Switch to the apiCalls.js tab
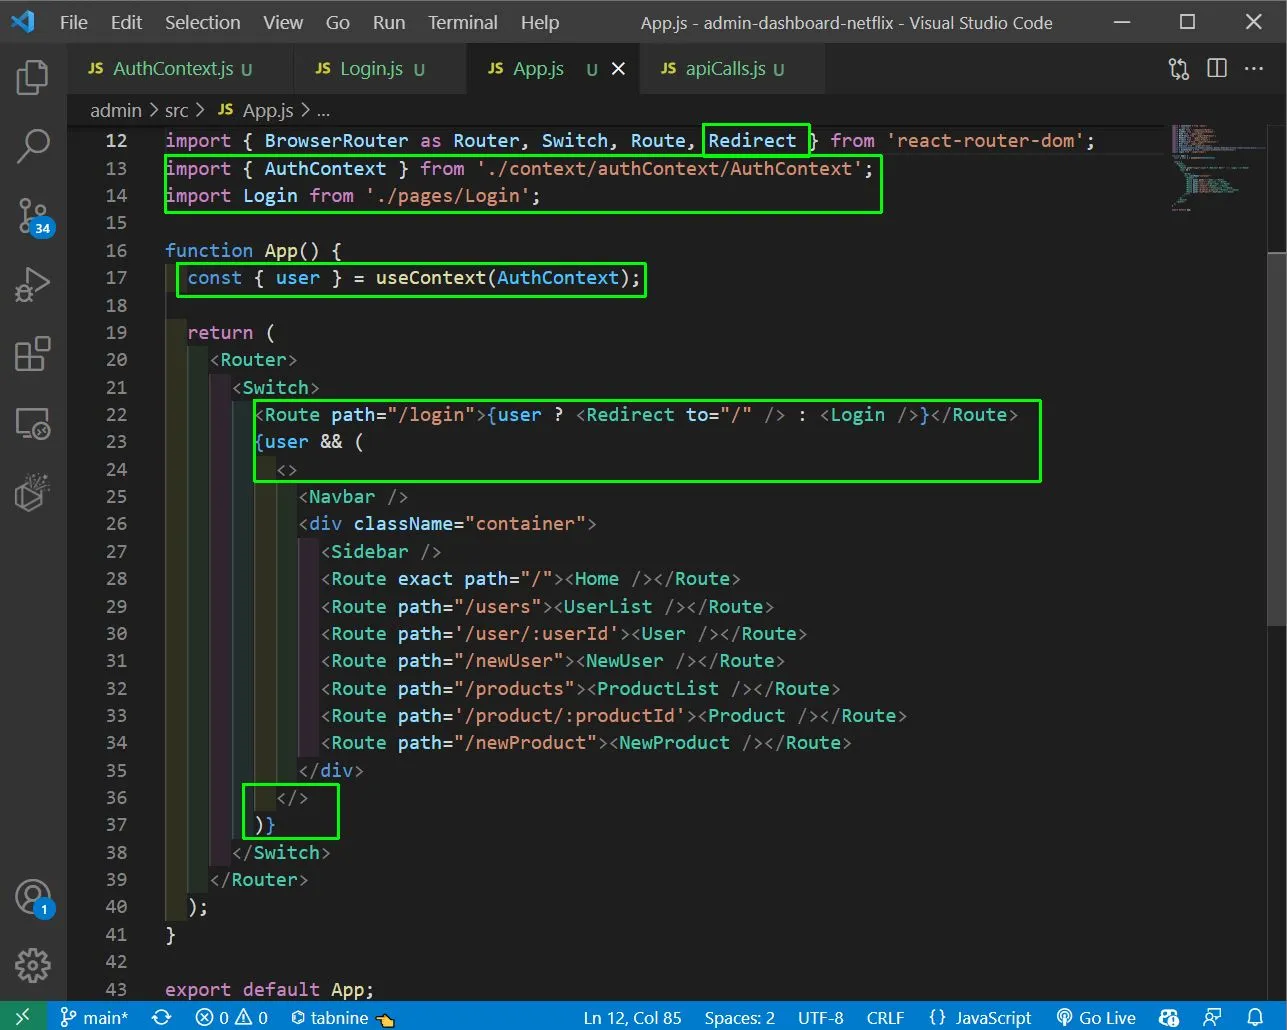The height and width of the screenshot is (1030, 1287). 733,69
